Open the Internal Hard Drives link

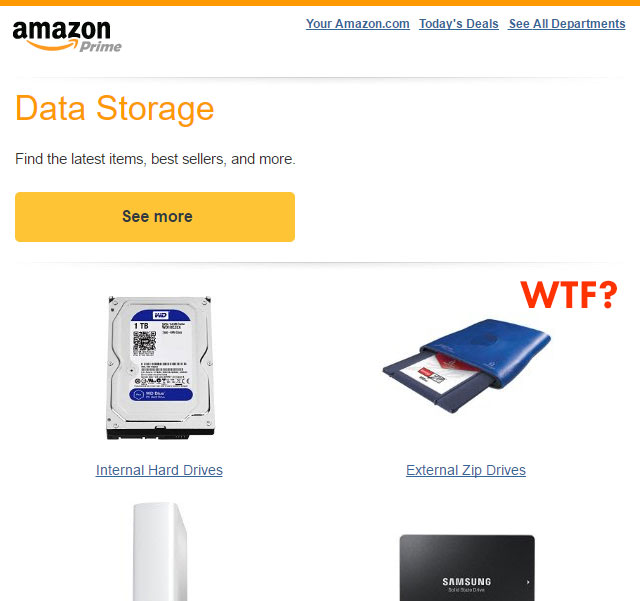159,470
